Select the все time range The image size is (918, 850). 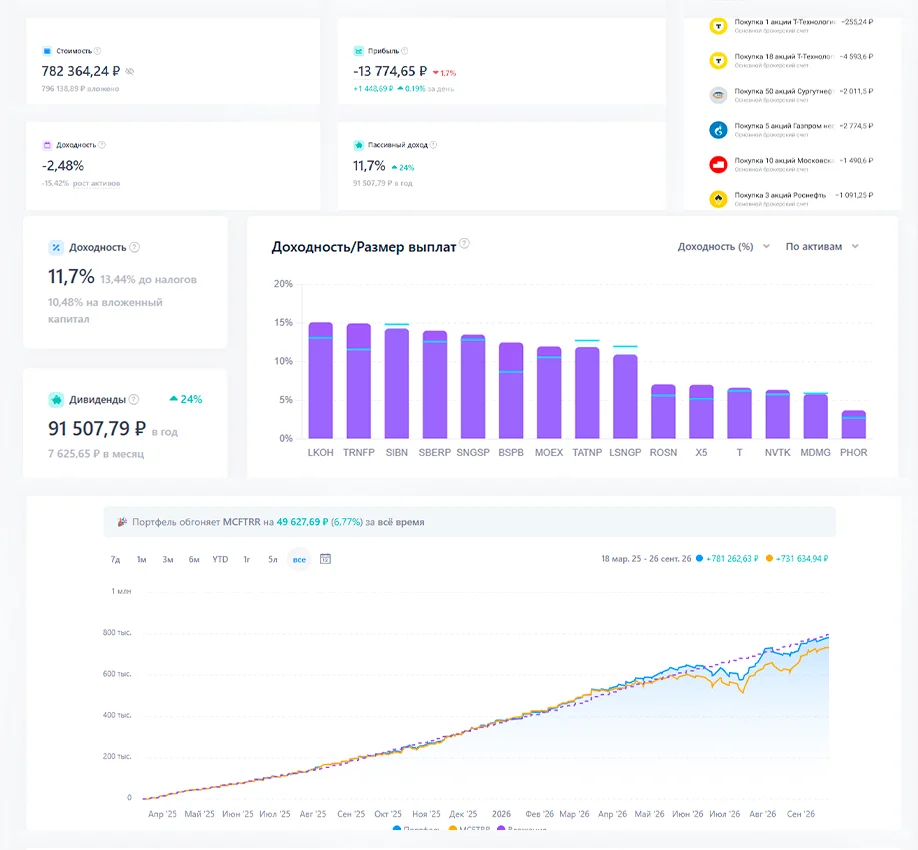pos(299,560)
